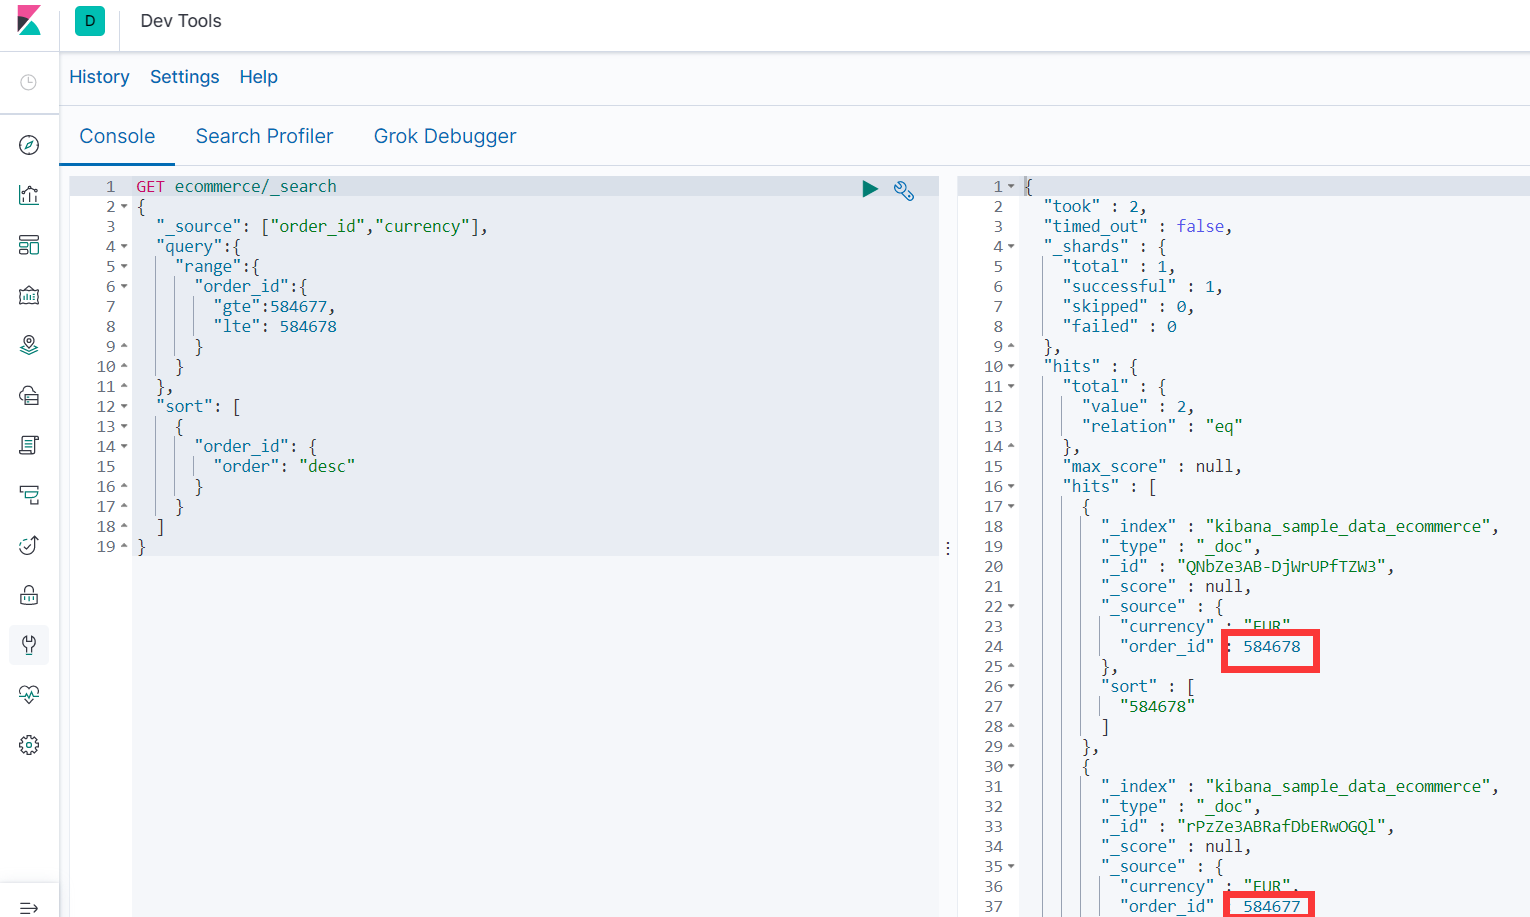Switch to Grok Debugger tab

click(x=445, y=136)
